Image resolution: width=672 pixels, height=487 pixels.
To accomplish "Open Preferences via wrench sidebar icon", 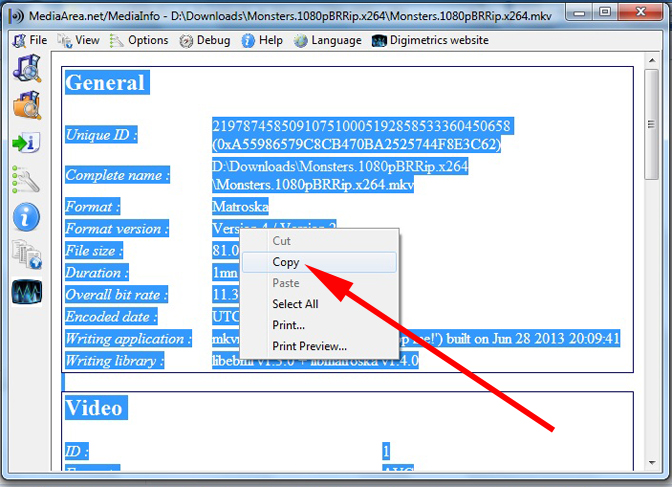I will click(26, 180).
